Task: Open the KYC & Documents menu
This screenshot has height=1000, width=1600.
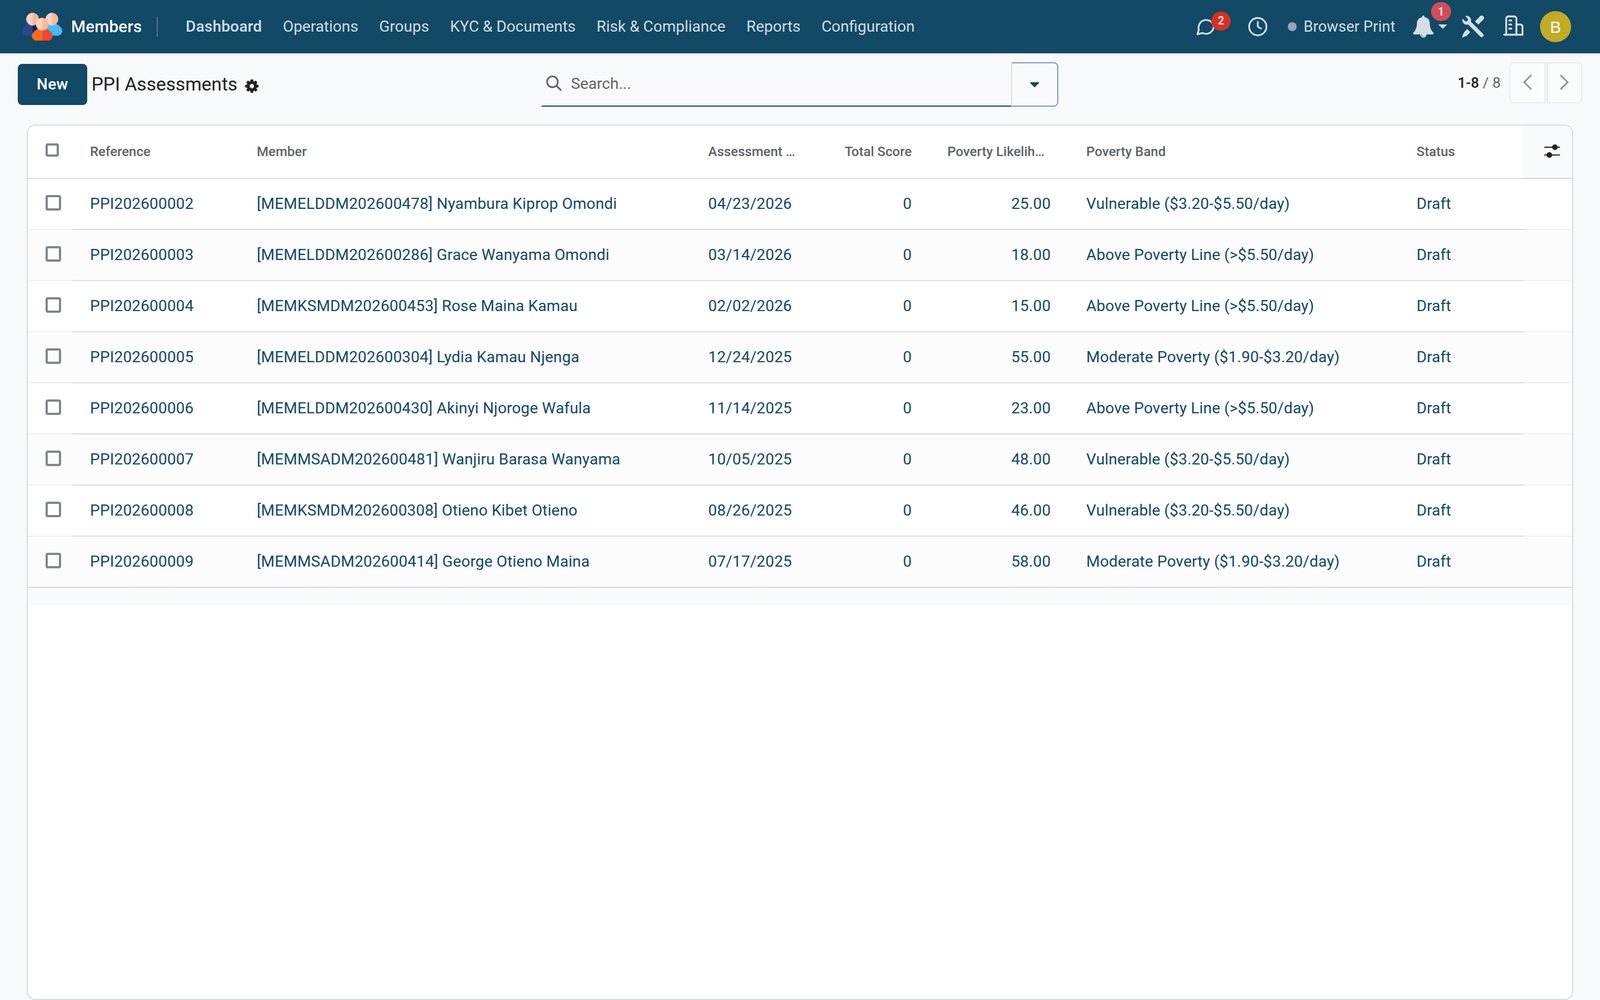Action: pos(512,27)
